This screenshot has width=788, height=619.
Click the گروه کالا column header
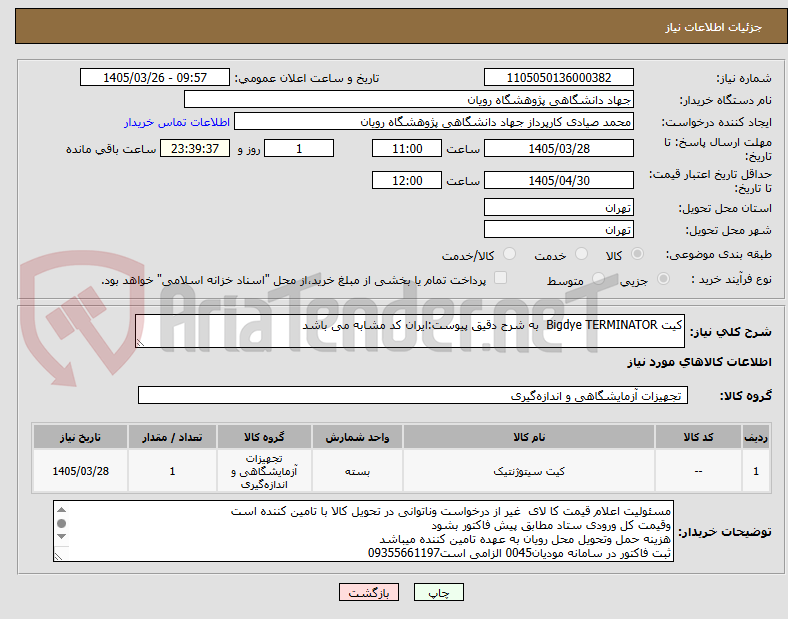coord(264,437)
